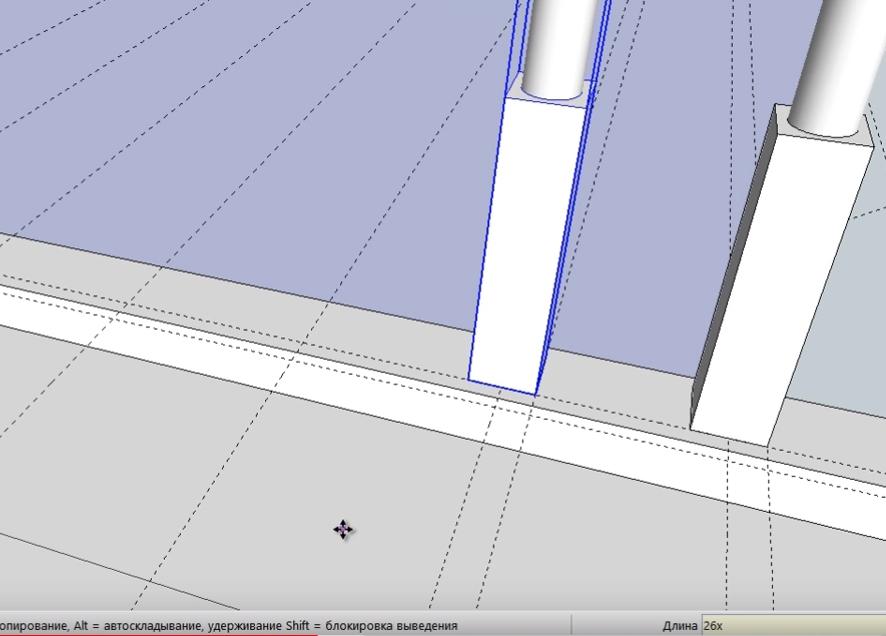This screenshot has width=886, height=636.
Task: Click the vertical divider in the status bar
Action: point(572,626)
